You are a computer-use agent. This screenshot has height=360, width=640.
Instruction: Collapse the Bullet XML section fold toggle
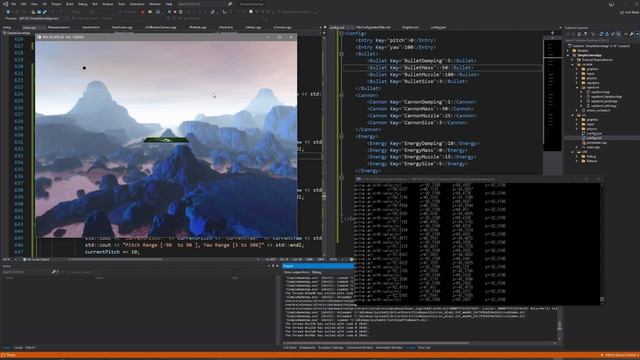pyautogui.click(x=342, y=54)
